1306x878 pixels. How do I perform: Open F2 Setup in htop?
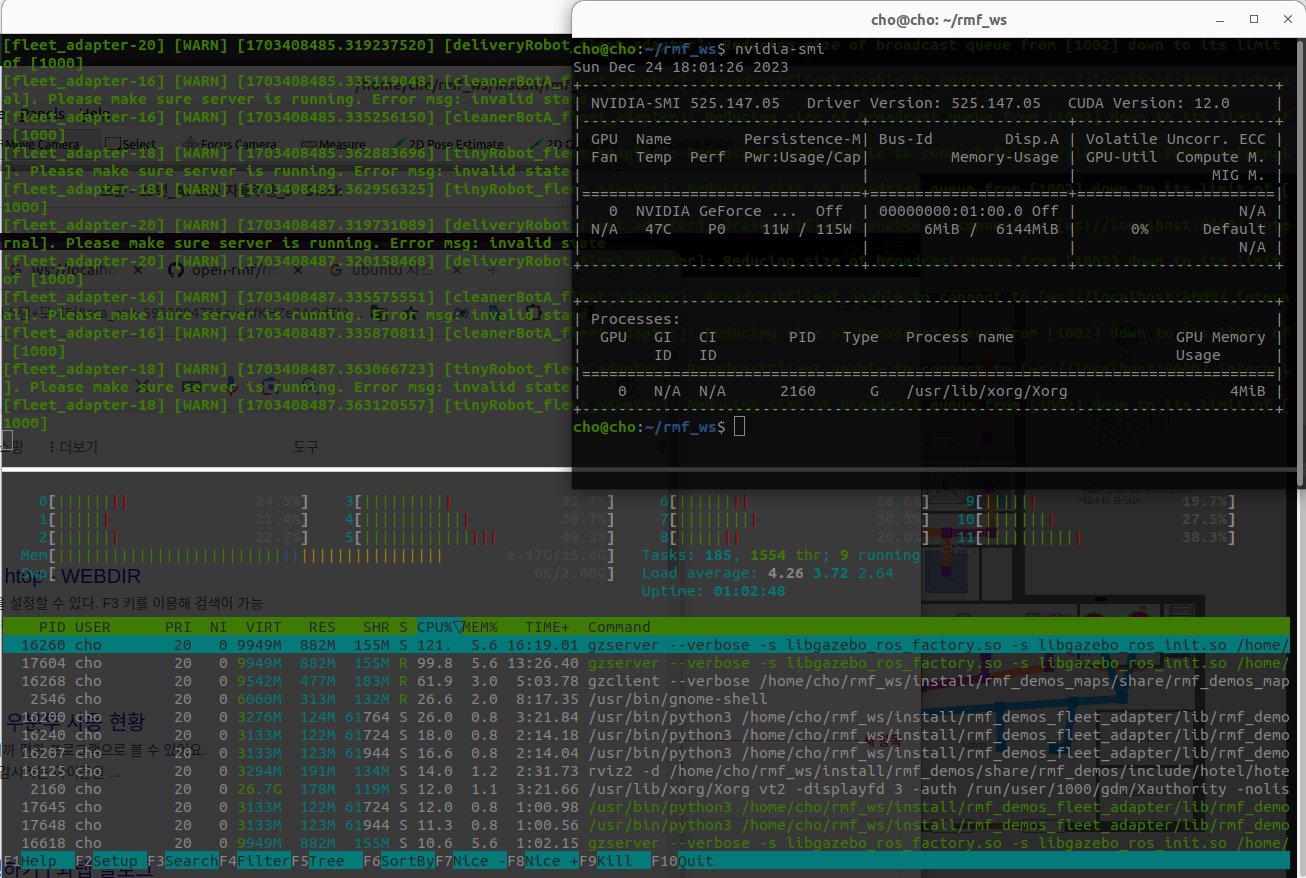(110, 861)
